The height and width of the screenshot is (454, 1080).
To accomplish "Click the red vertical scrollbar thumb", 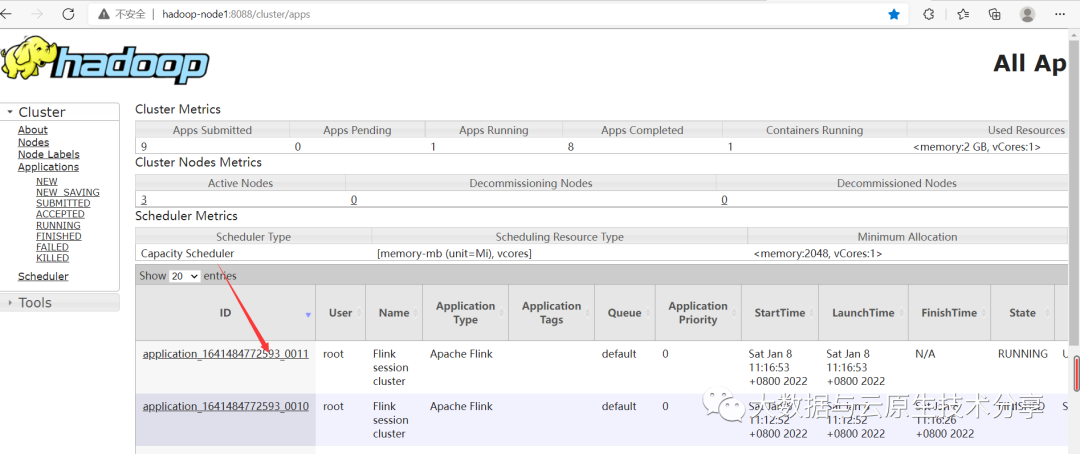I will [x=1077, y=374].
